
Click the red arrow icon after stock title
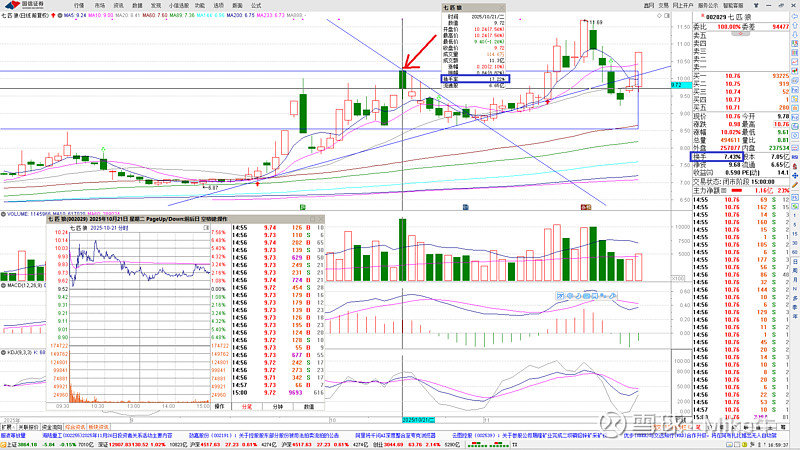(54, 16)
